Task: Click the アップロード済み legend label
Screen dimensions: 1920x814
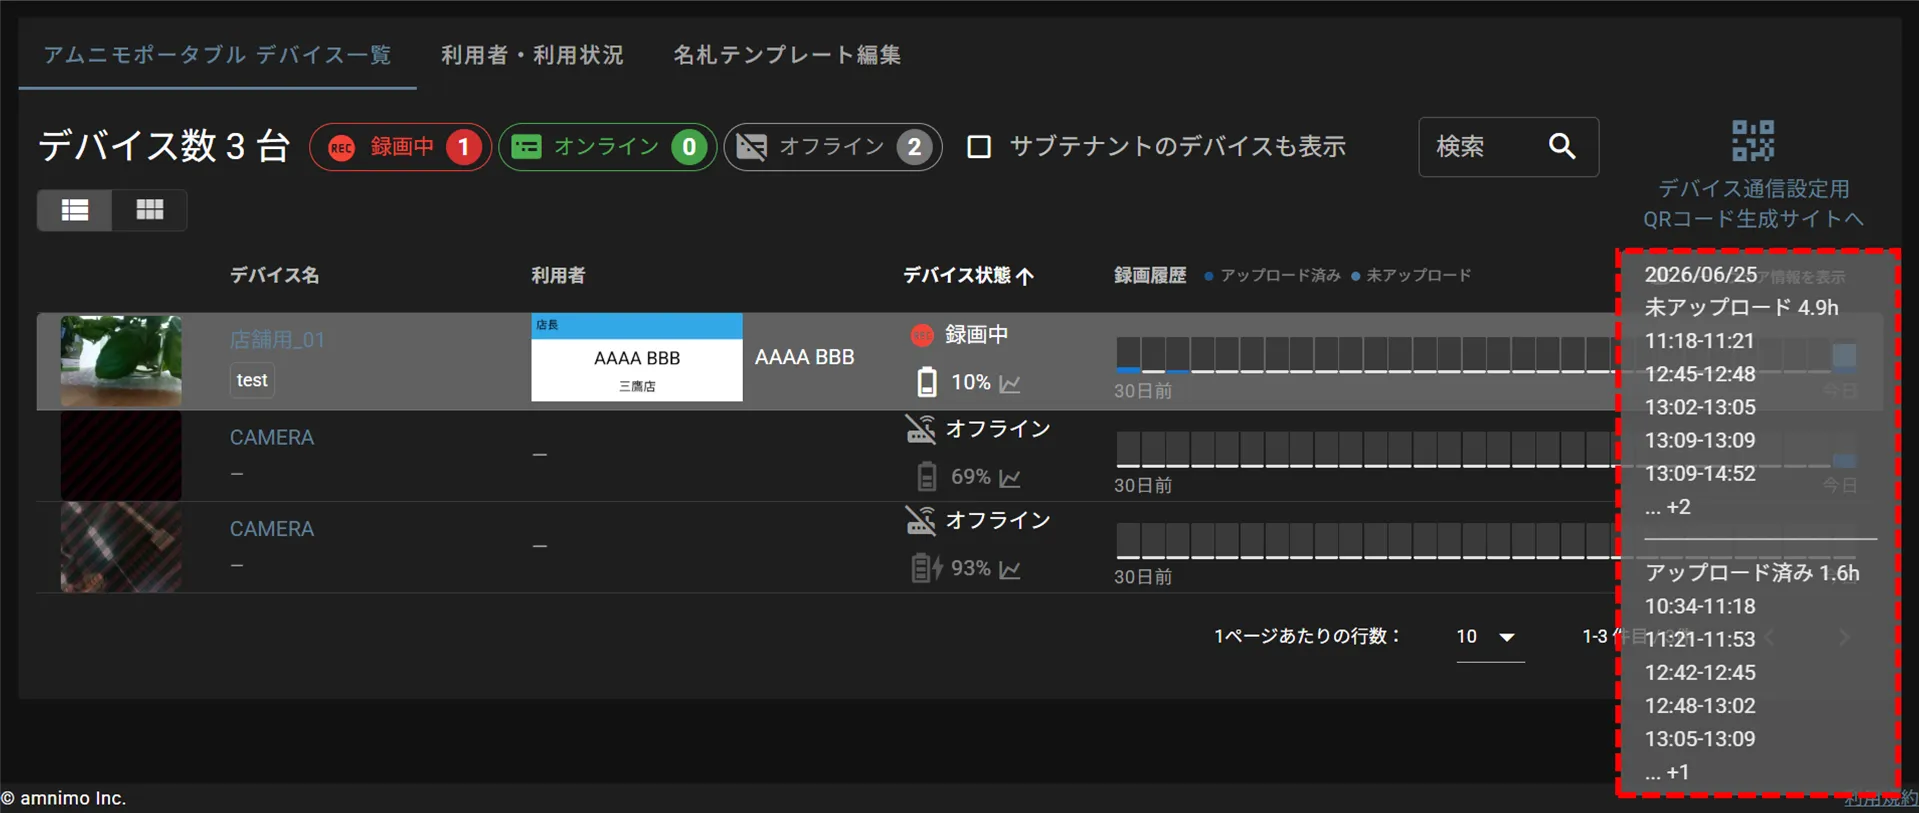Action: [1280, 275]
